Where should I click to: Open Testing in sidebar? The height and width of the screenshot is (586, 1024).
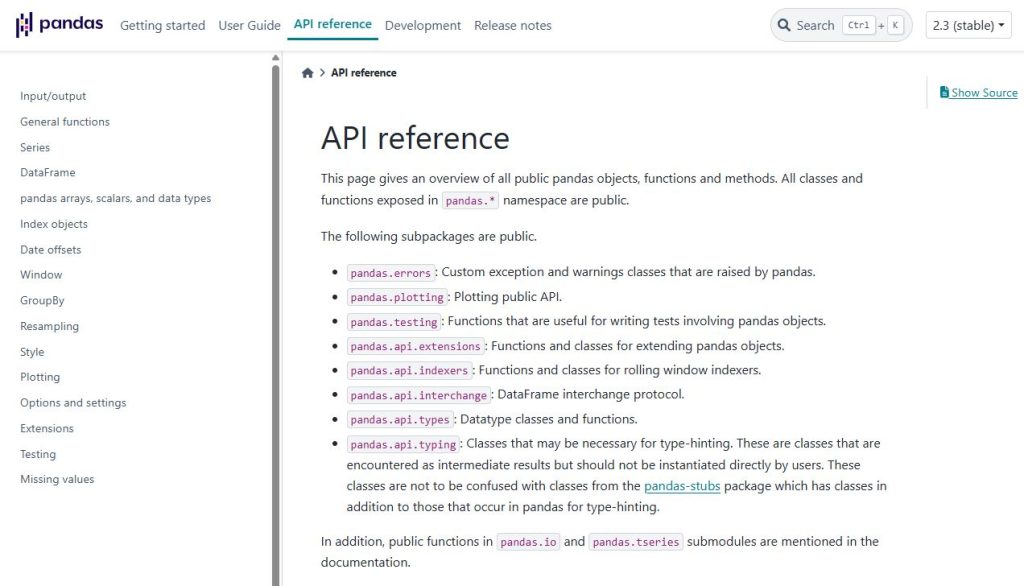point(38,454)
